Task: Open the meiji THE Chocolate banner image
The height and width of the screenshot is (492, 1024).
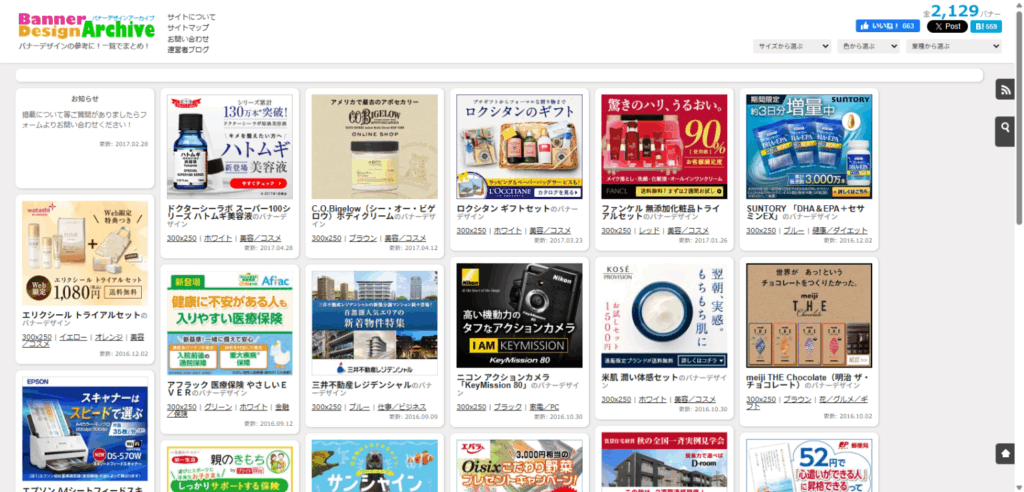Action: (x=808, y=316)
